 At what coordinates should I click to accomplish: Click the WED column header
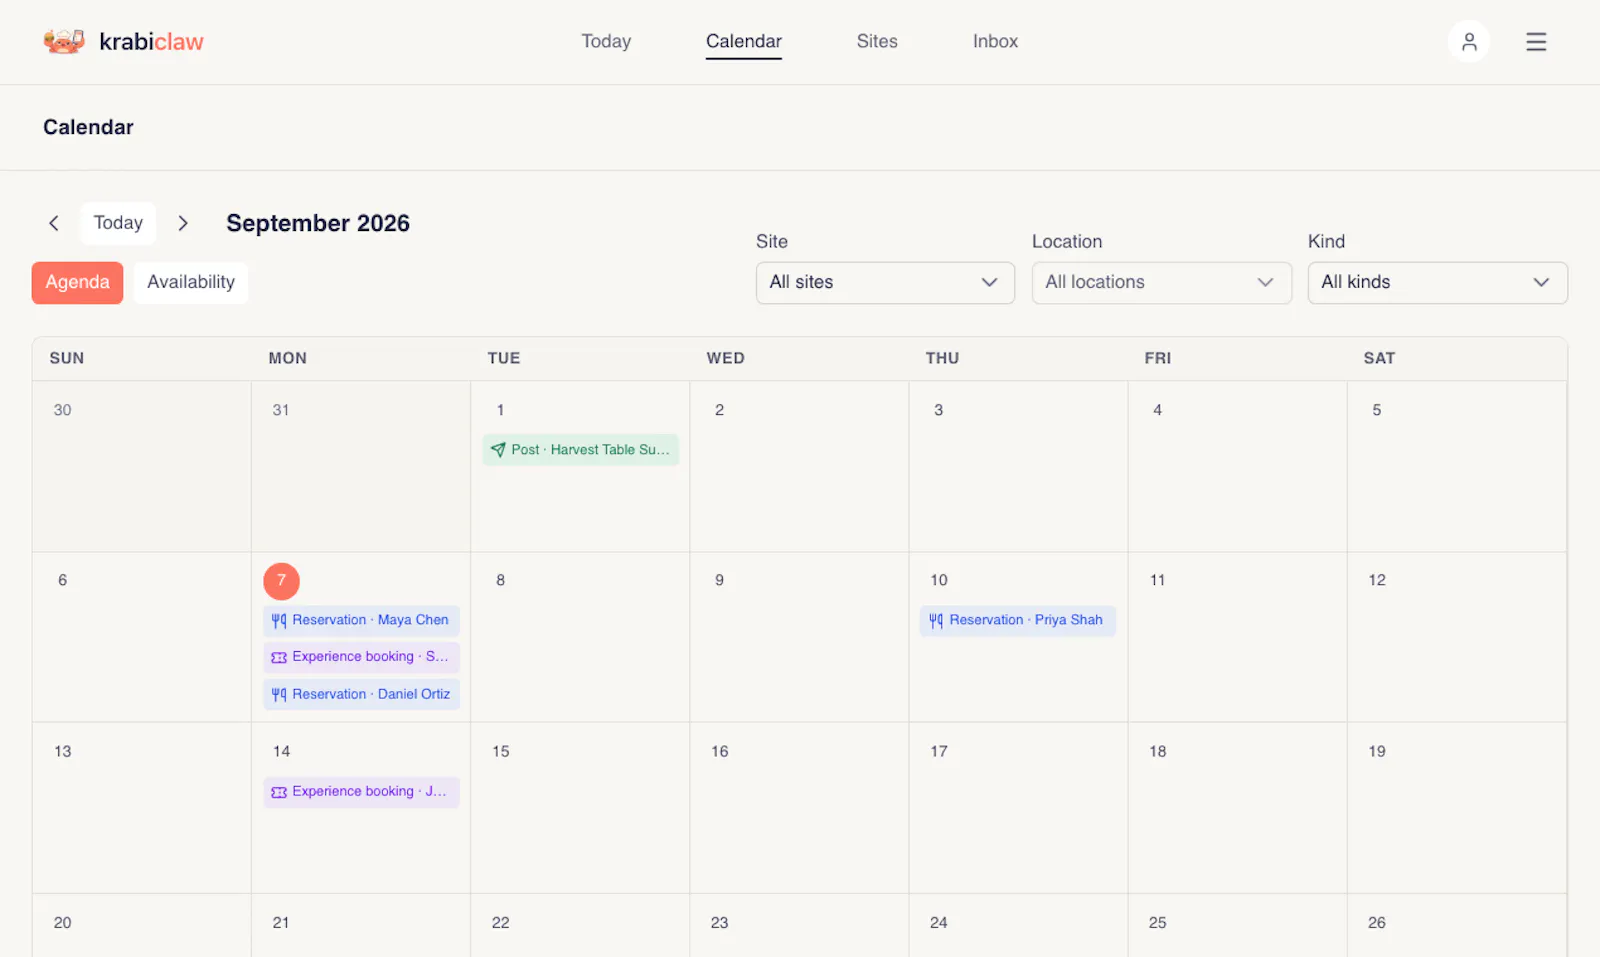click(x=725, y=358)
